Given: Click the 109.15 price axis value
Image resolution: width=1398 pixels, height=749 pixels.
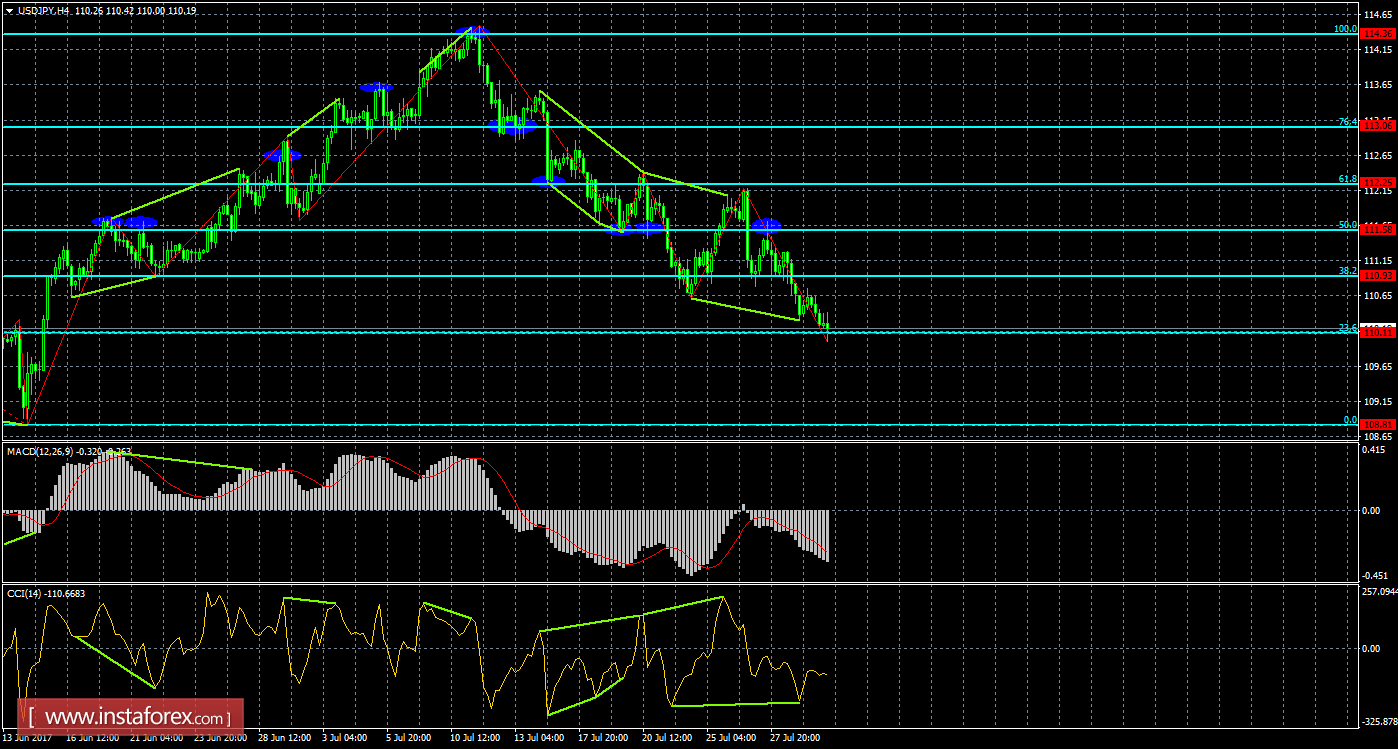Looking at the screenshot, I should coord(1378,402).
